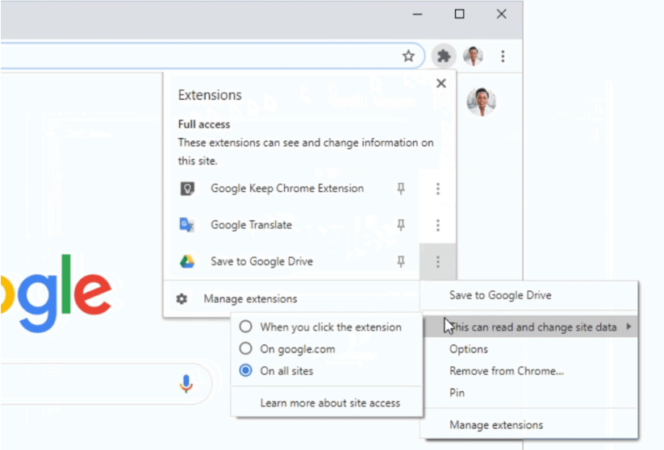The width and height of the screenshot is (664, 450).
Task: Pin the Google Translate extension
Action: click(x=401, y=225)
